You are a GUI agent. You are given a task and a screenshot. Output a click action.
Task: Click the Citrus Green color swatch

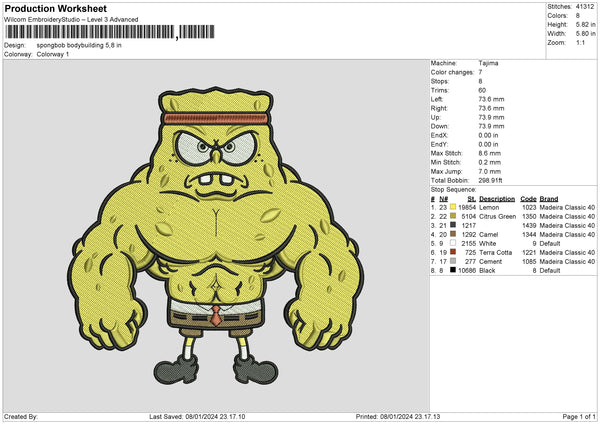point(453,216)
